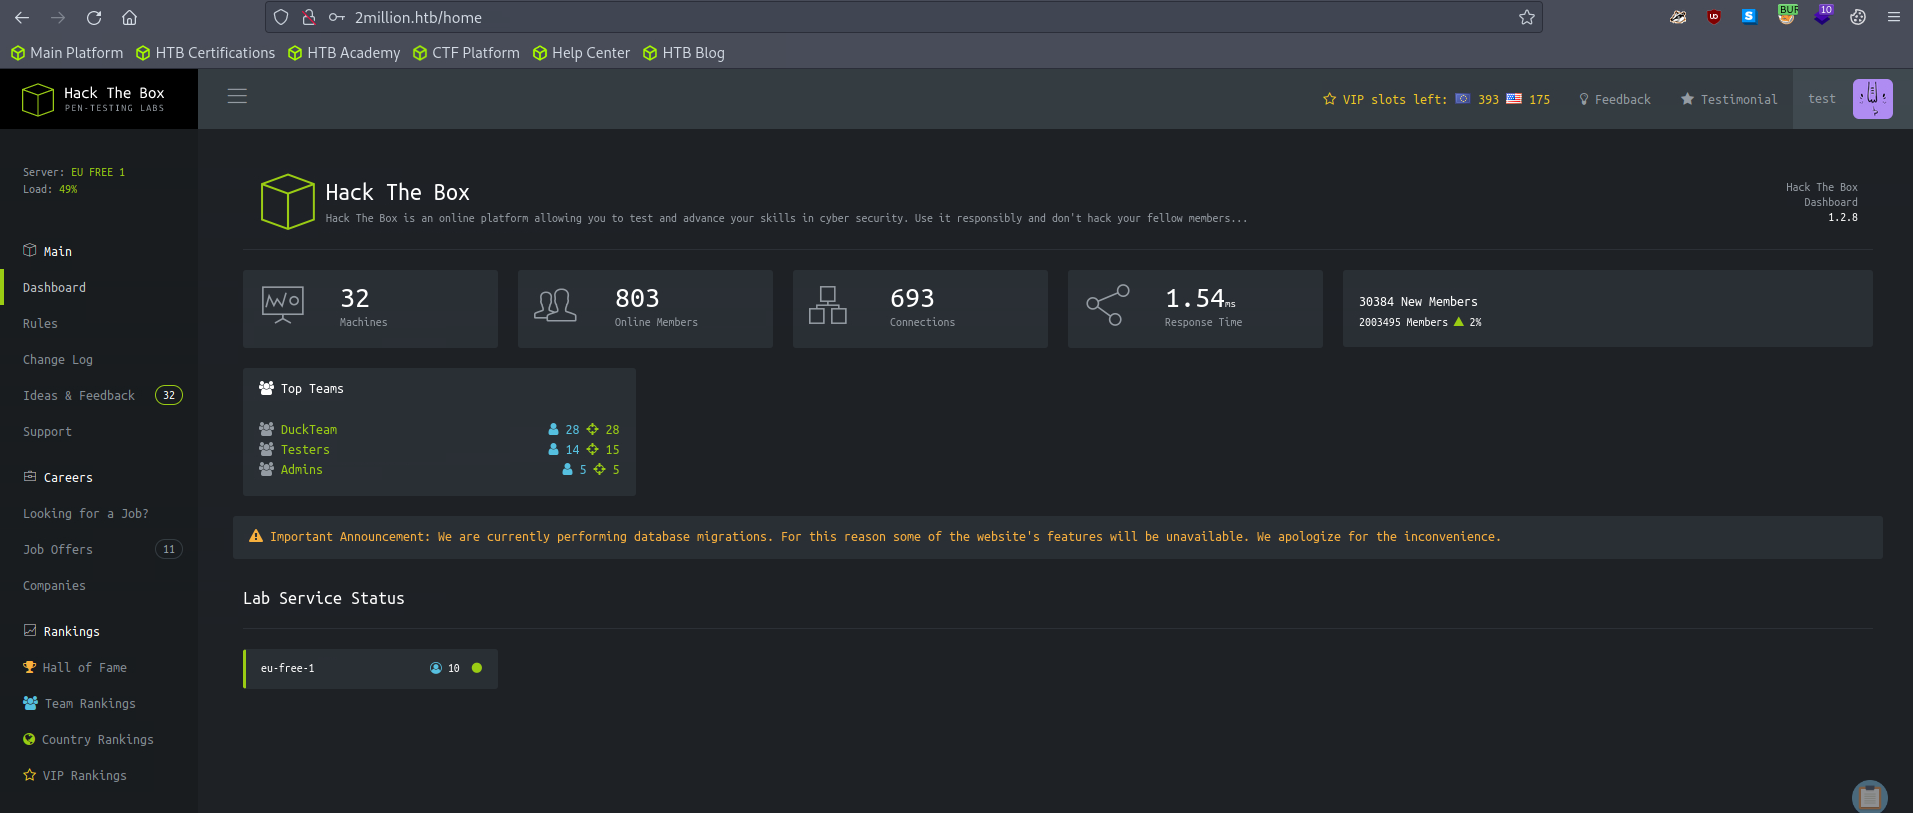Click the Online Members people icon
Viewport: 1913px width, 813px height.
(x=555, y=305)
